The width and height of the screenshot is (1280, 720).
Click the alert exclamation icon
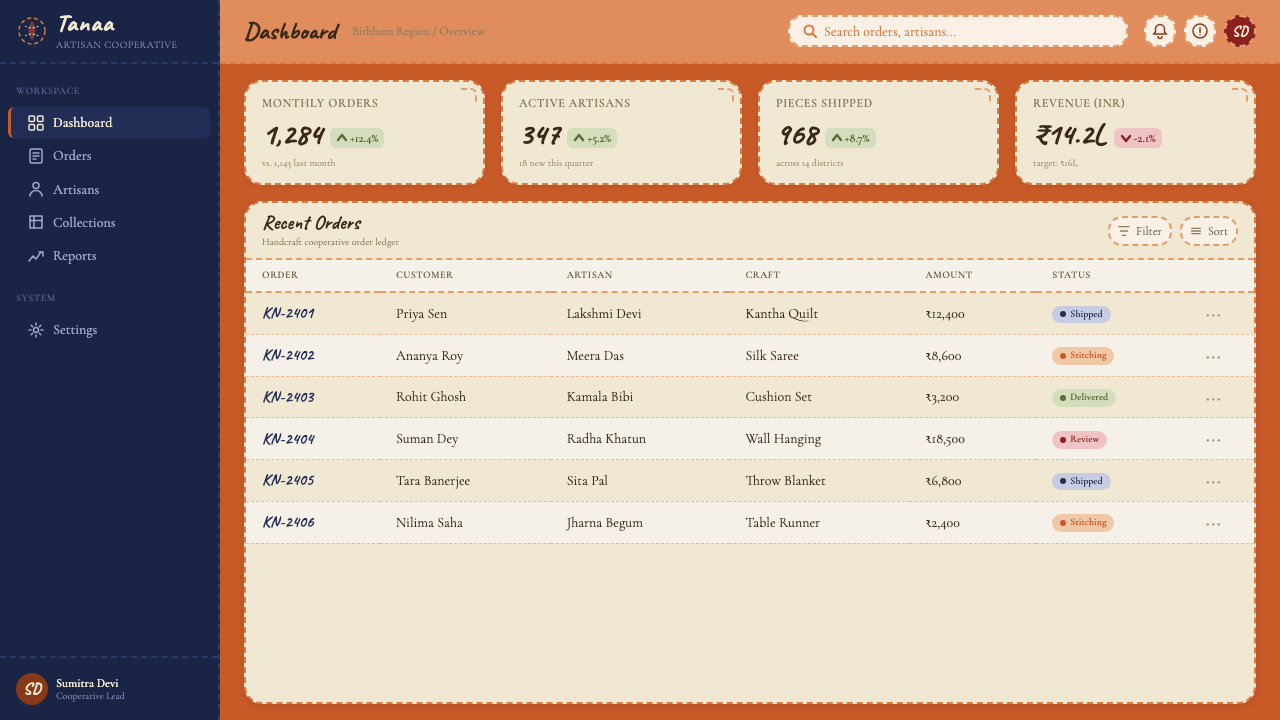click(x=1200, y=31)
